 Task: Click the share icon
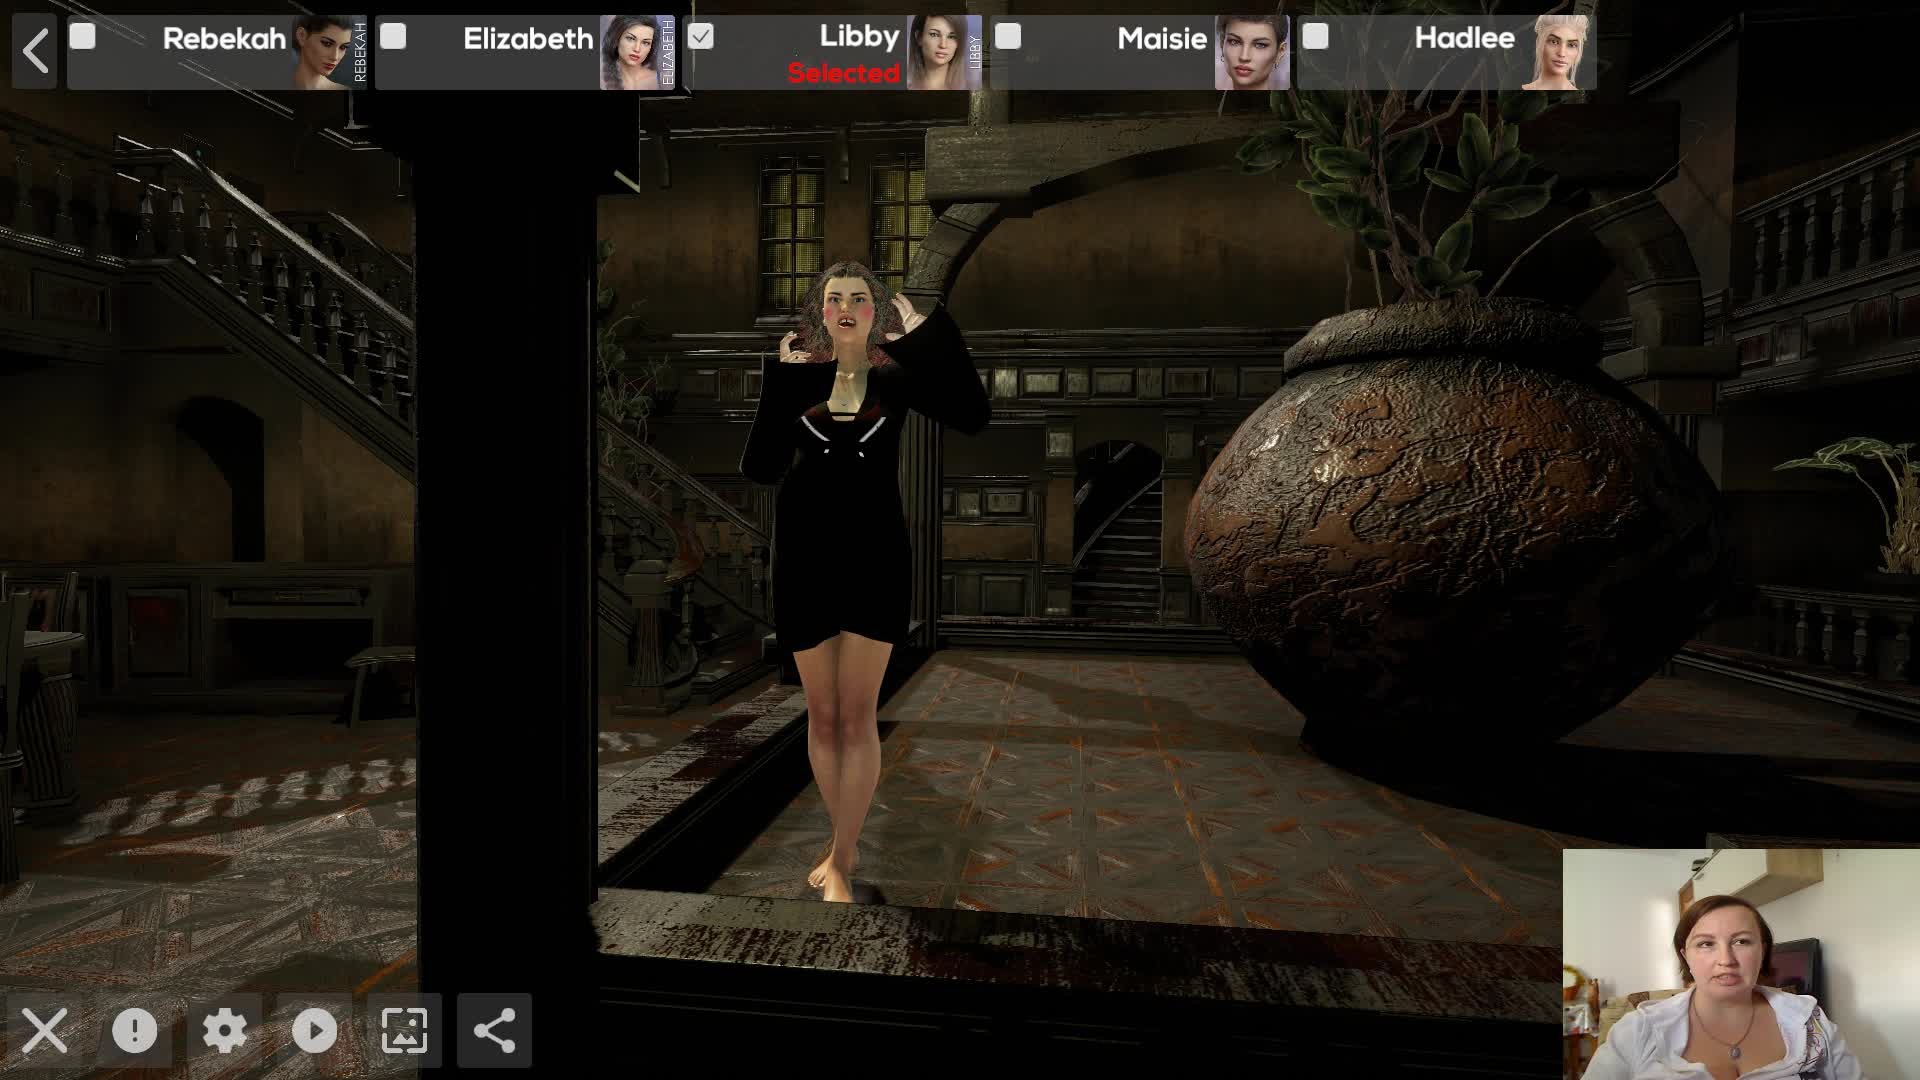tap(494, 1030)
